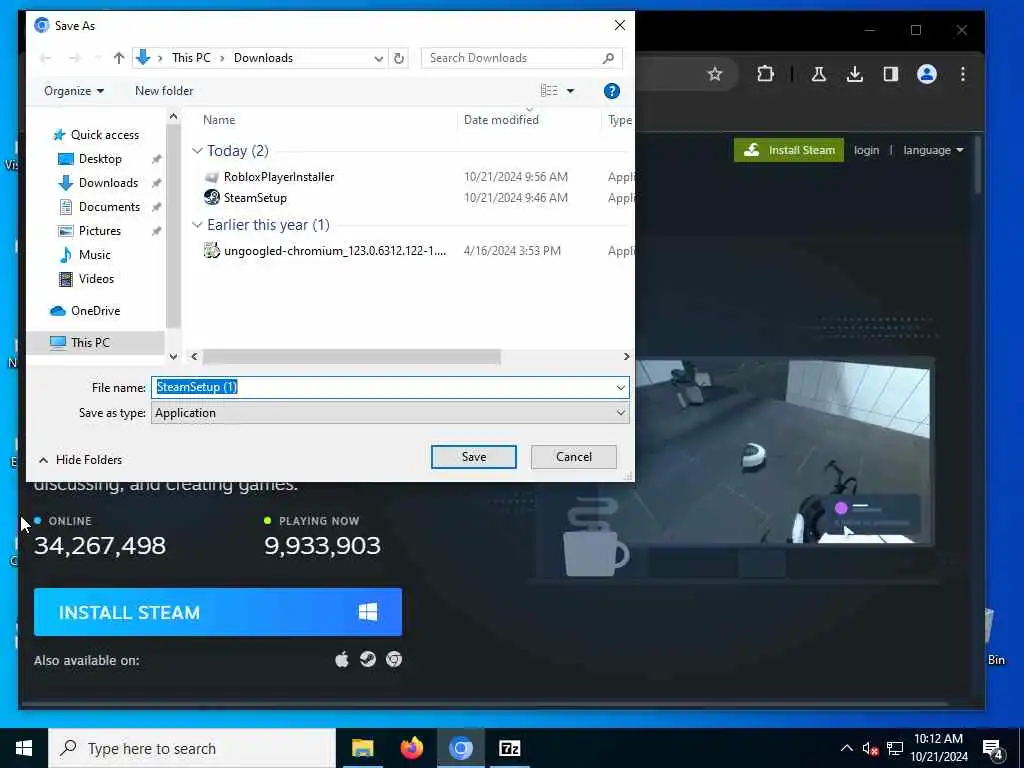Image resolution: width=1024 pixels, height=768 pixels.
Task: Click the Up one level arrow in Save As
Action: coord(119,58)
